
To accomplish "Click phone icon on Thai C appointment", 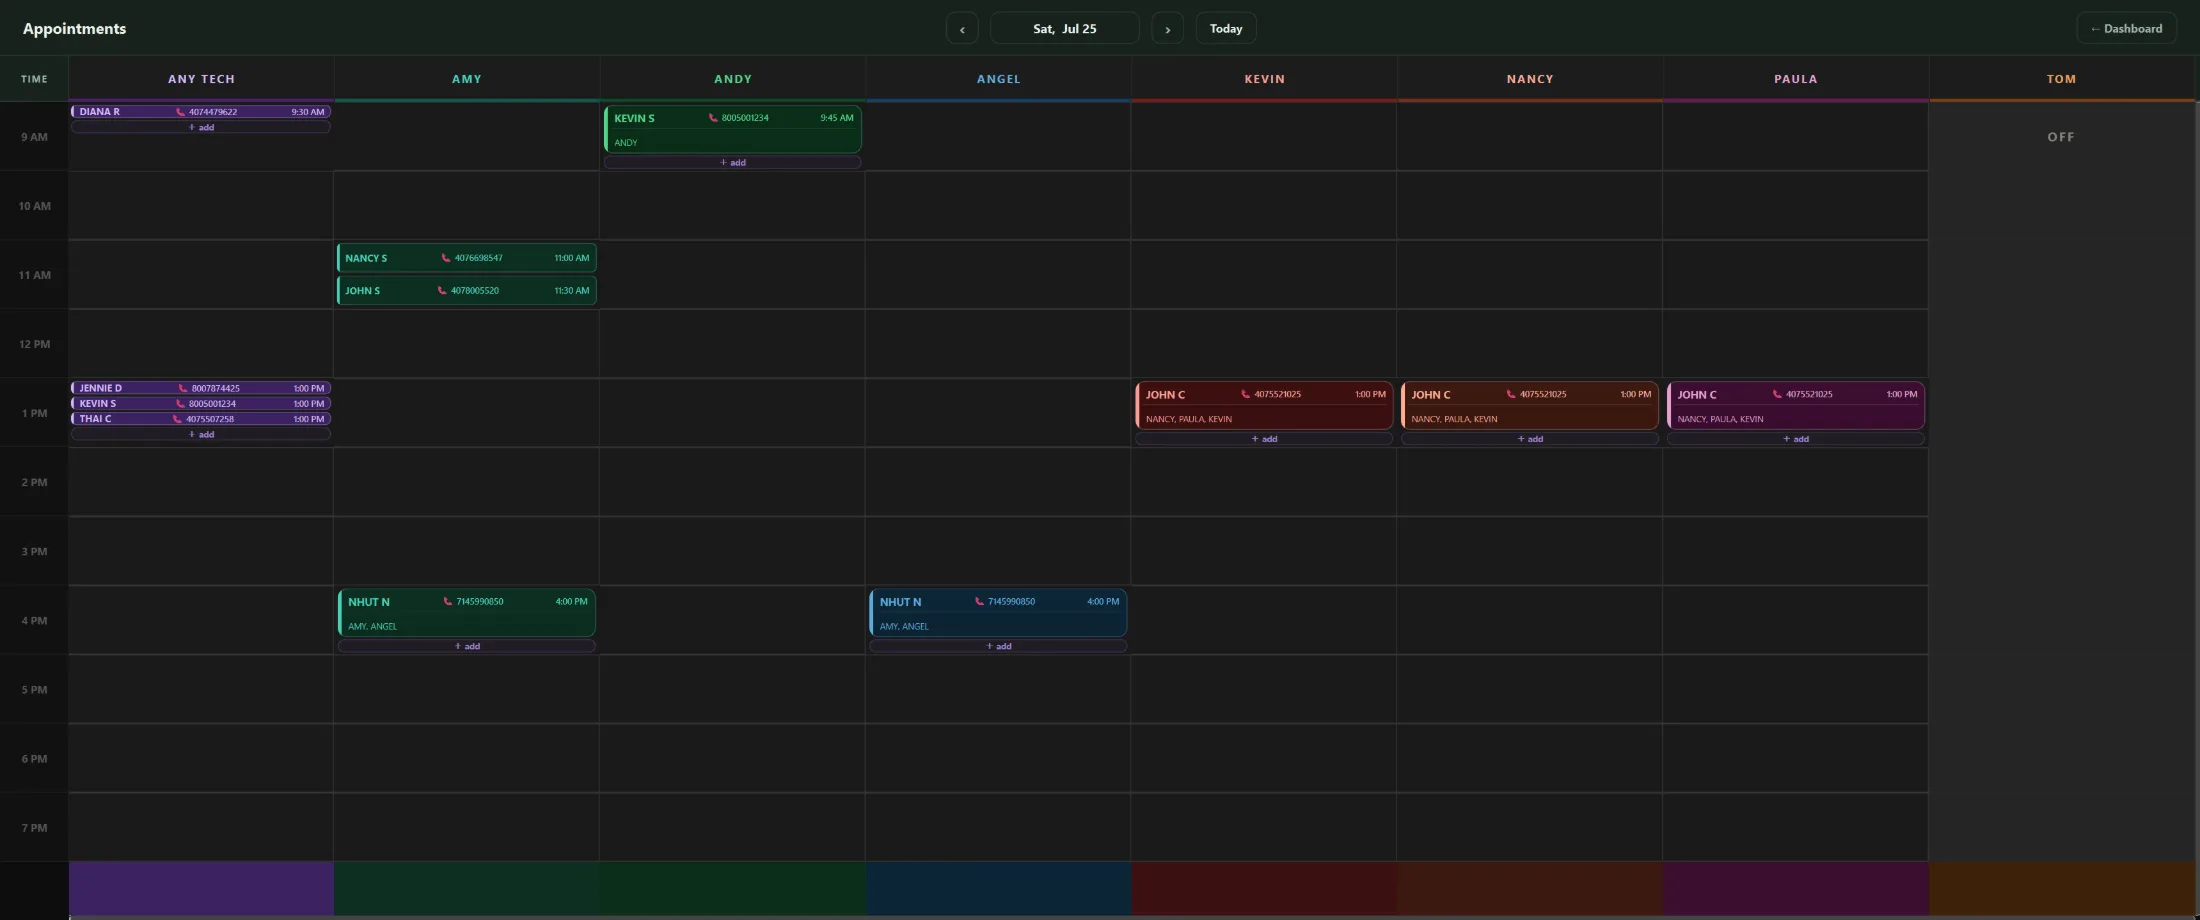I will pos(177,419).
